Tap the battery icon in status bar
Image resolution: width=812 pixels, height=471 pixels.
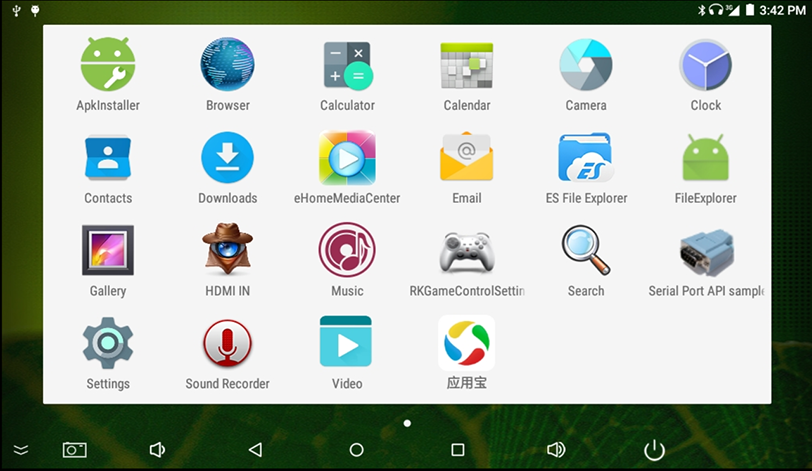click(x=749, y=10)
